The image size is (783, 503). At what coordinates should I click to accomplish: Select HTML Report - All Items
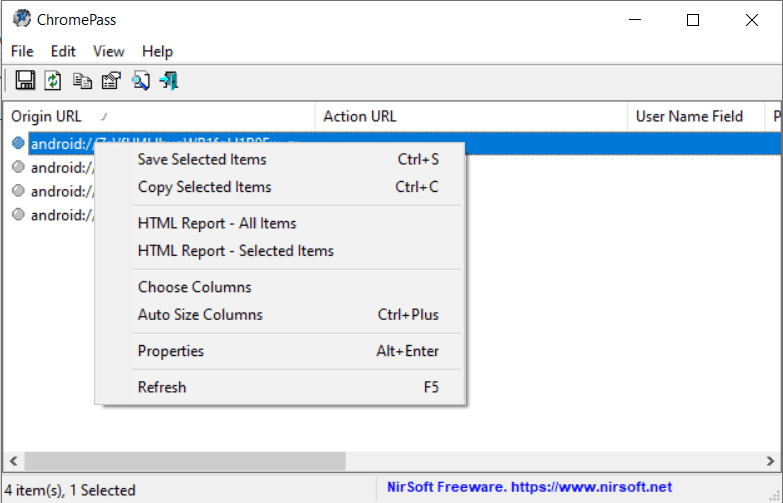coord(217,223)
